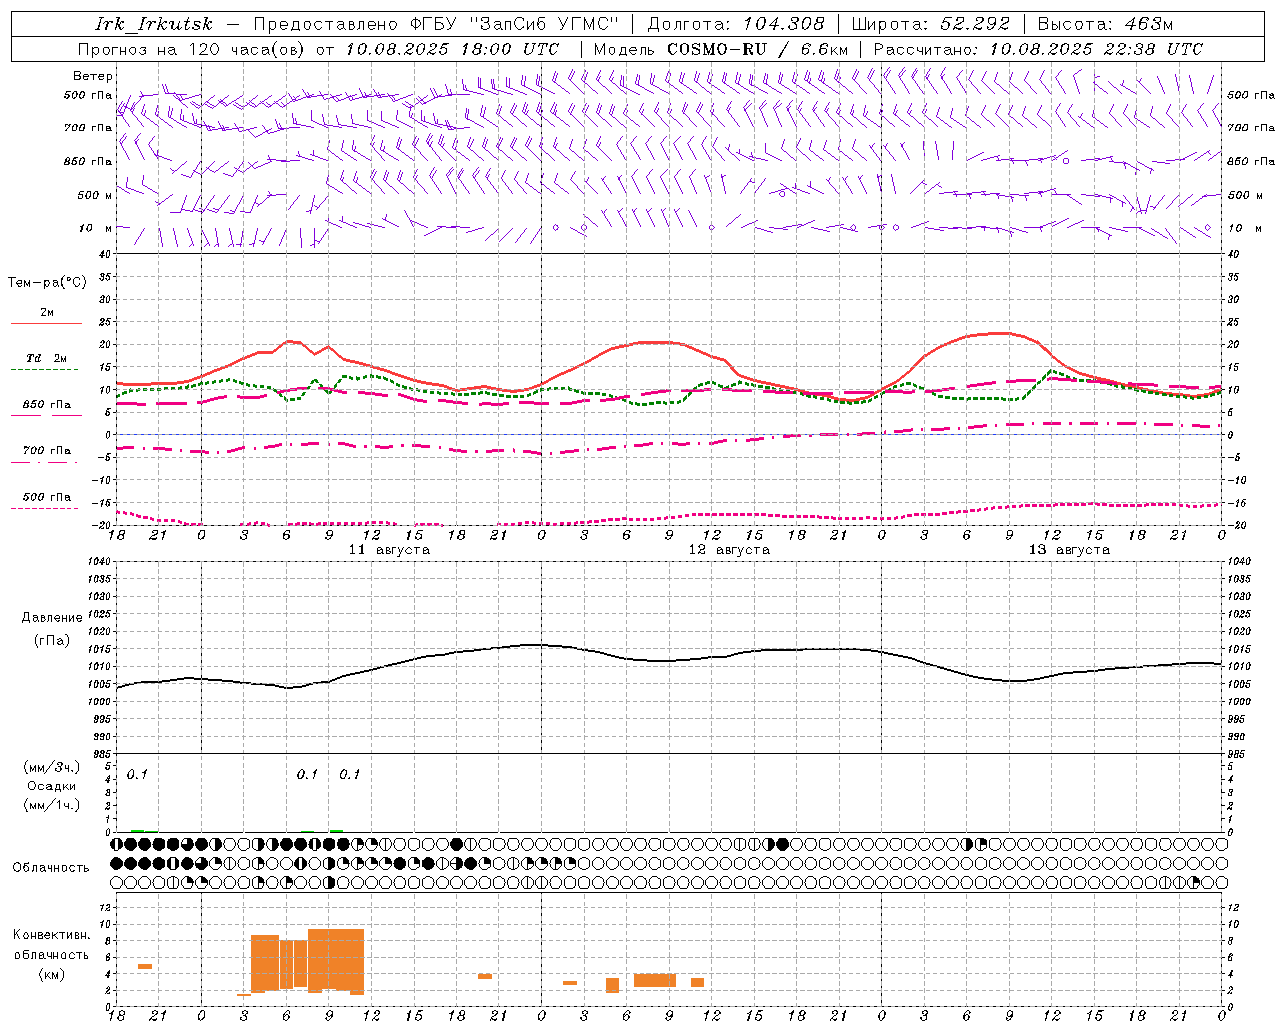Click '500 гПа' in the temperature legend
Screen dimensions: 1280x1024
(47, 497)
